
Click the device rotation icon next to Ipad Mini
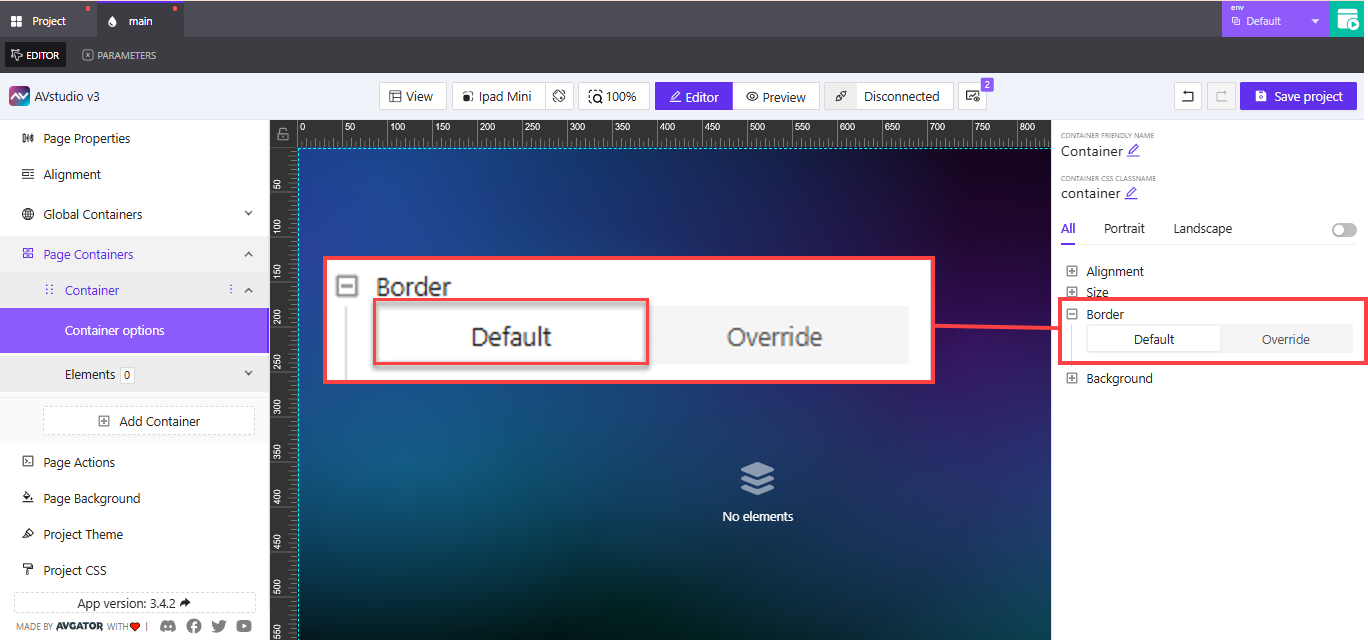pyautogui.click(x=559, y=96)
